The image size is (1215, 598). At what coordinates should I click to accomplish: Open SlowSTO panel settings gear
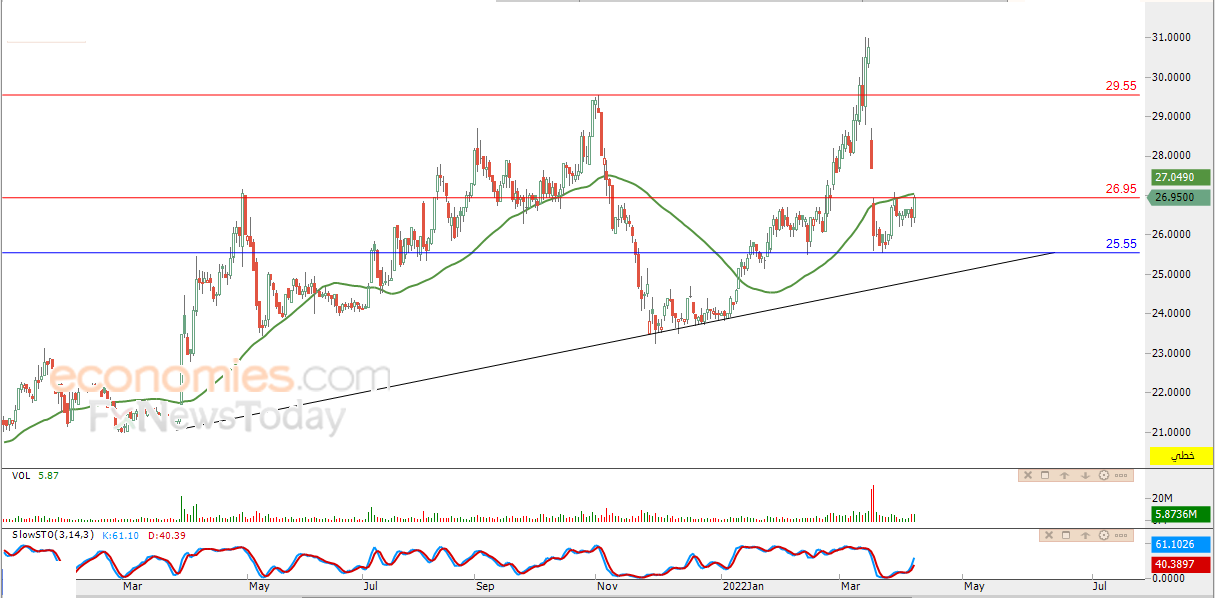point(1104,535)
